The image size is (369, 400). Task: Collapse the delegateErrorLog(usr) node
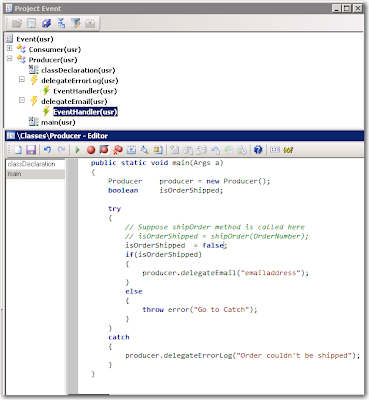(22, 79)
